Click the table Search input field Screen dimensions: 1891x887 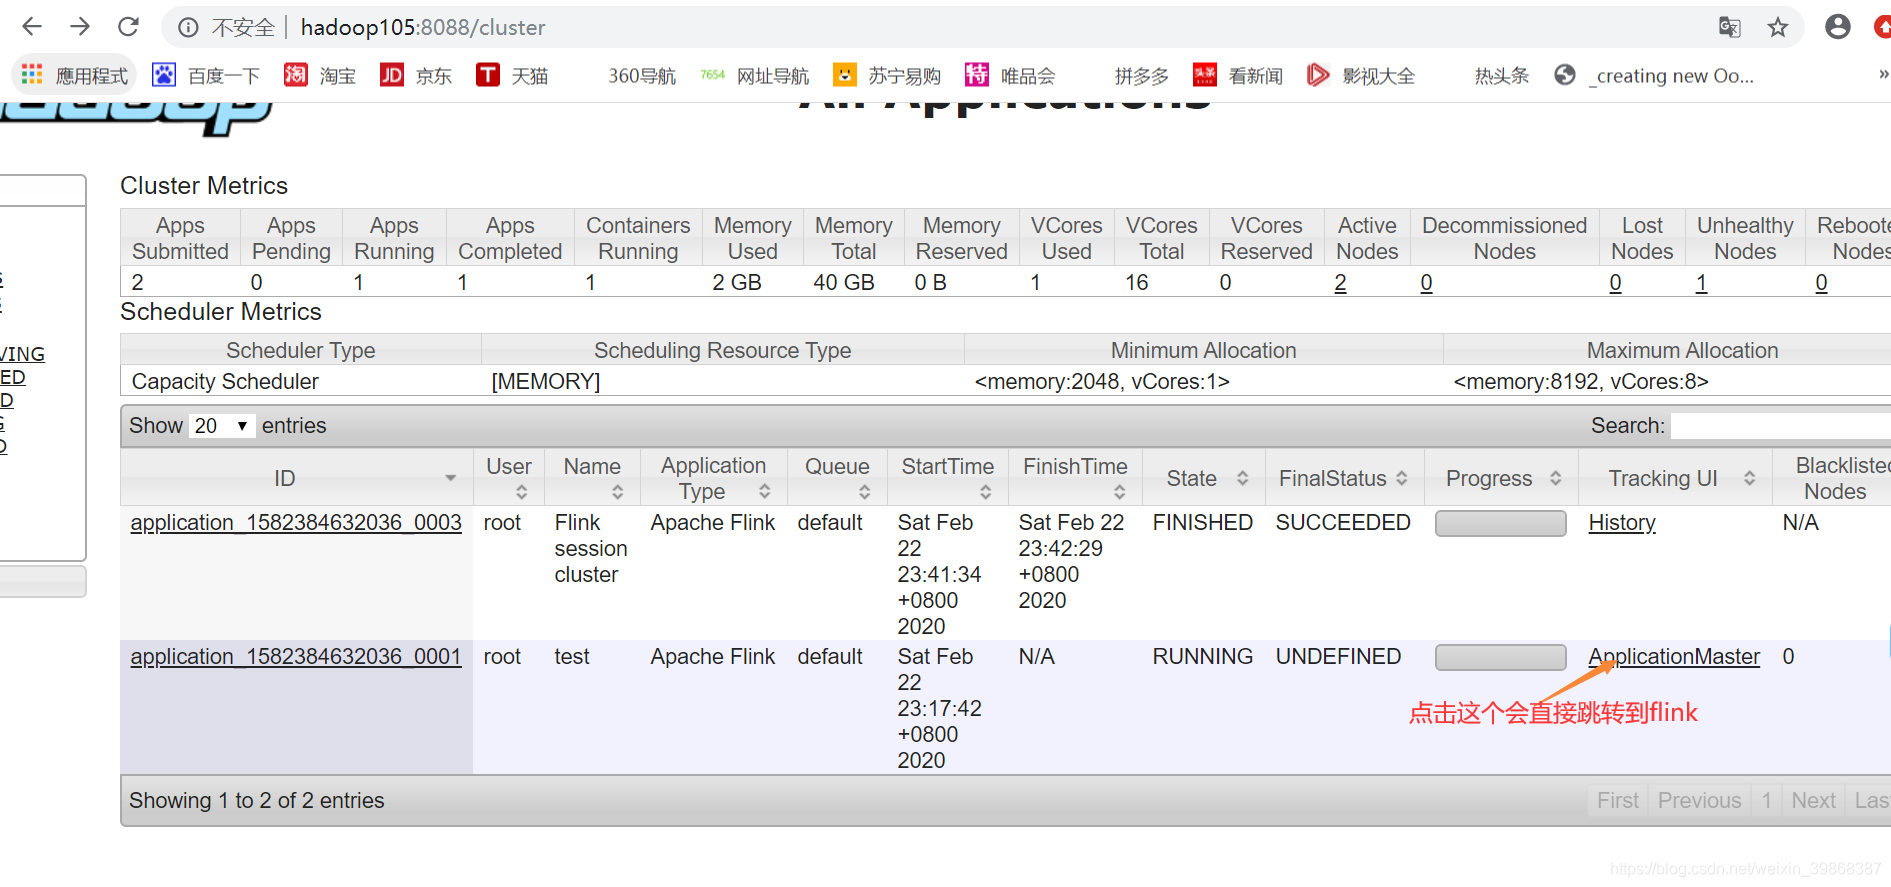point(1780,426)
